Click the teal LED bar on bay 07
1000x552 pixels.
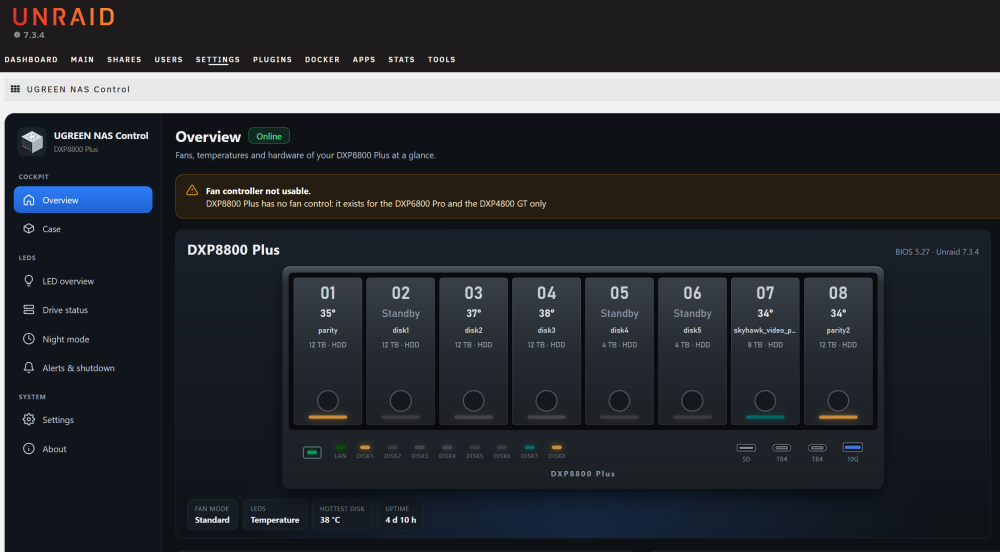(765, 417)
